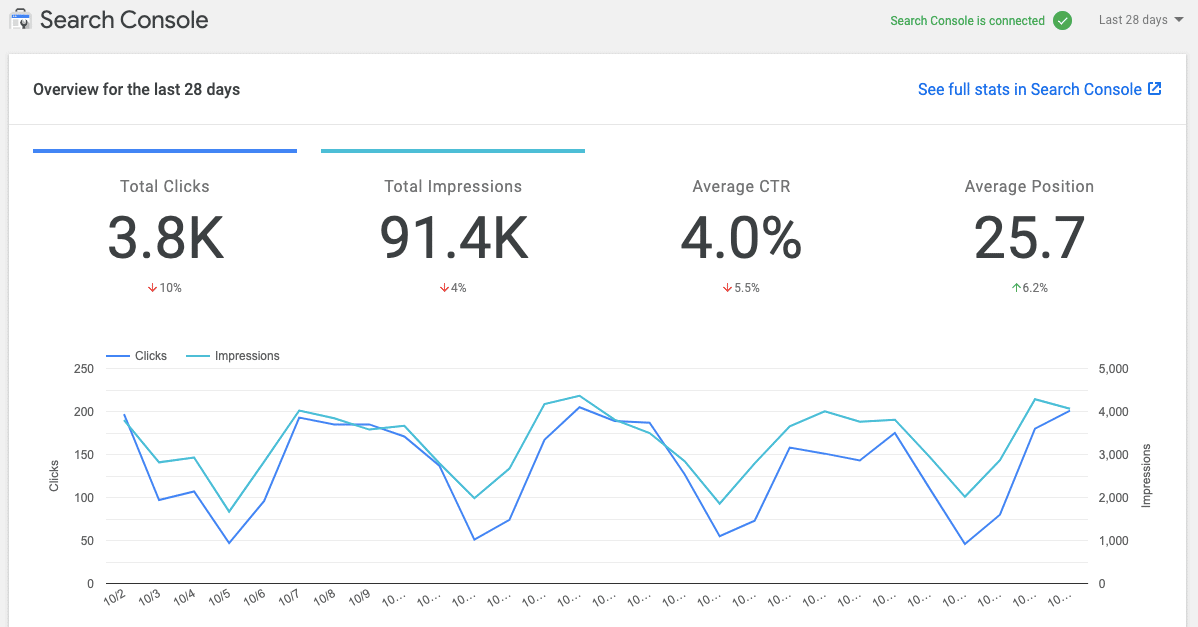This screenshot has height=627, width=1198.
Task: Click the 91.4K total impressions value
Action: [453, 238]
